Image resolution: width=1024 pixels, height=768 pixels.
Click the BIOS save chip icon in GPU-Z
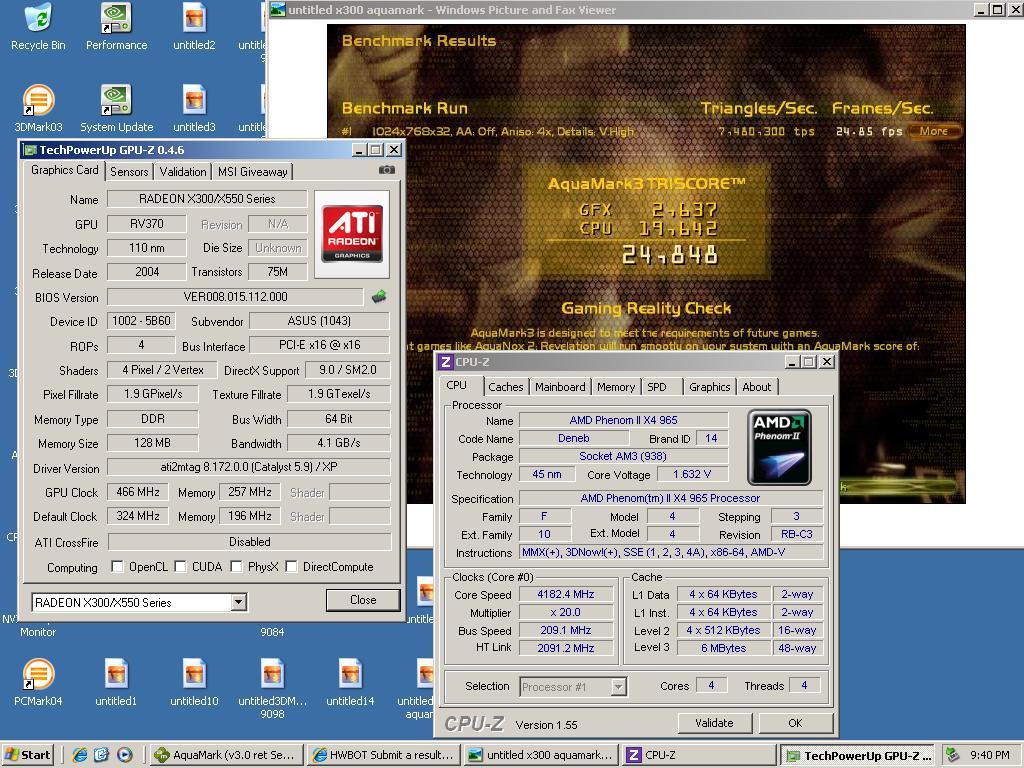pyautogui.click(x=379, y=296)
